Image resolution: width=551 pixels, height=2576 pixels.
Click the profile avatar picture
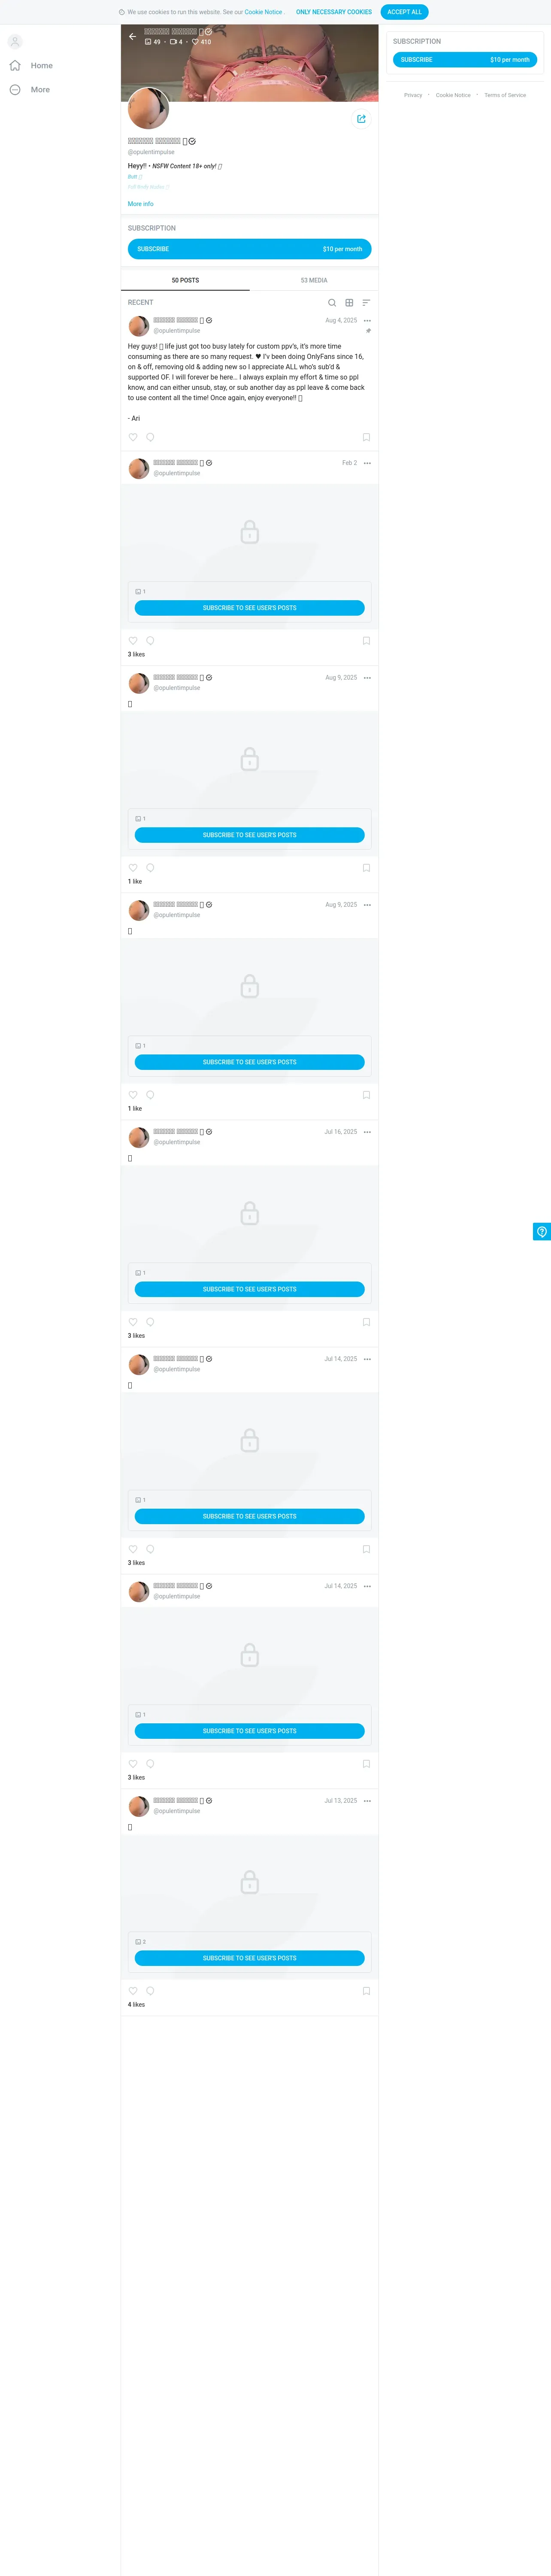[x=148, y=108]
